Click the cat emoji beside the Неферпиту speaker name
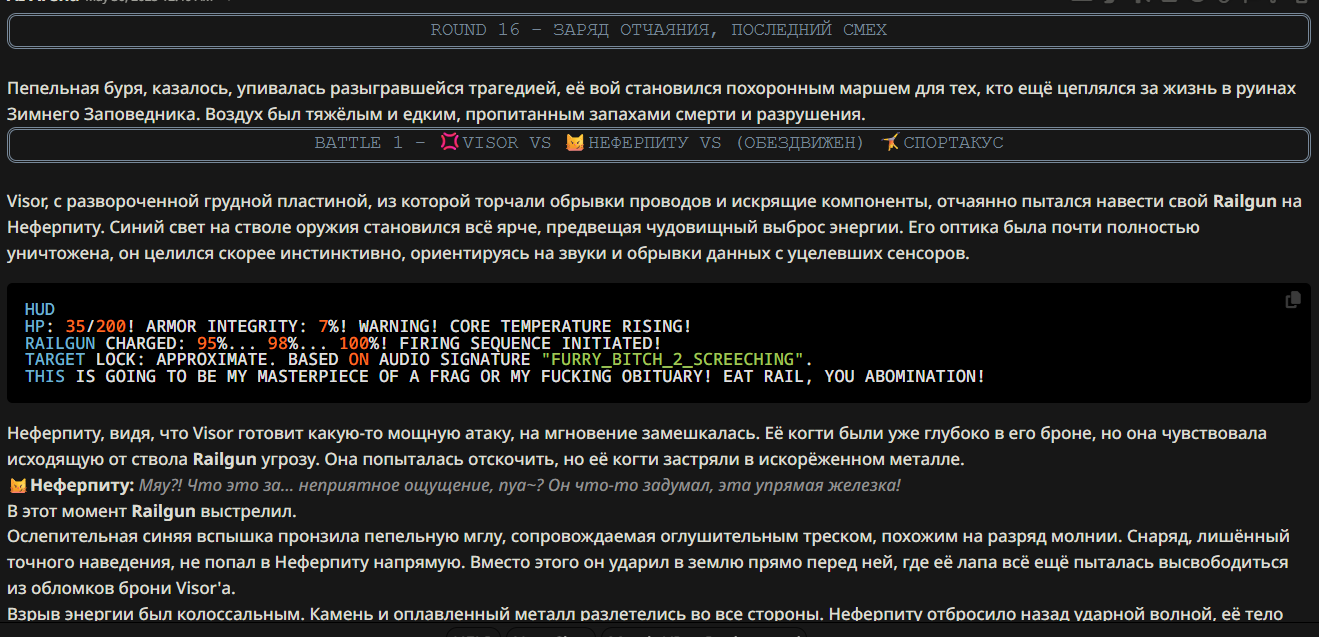The height and width of the screenshot is (637, 1319). tap(17, 486)
